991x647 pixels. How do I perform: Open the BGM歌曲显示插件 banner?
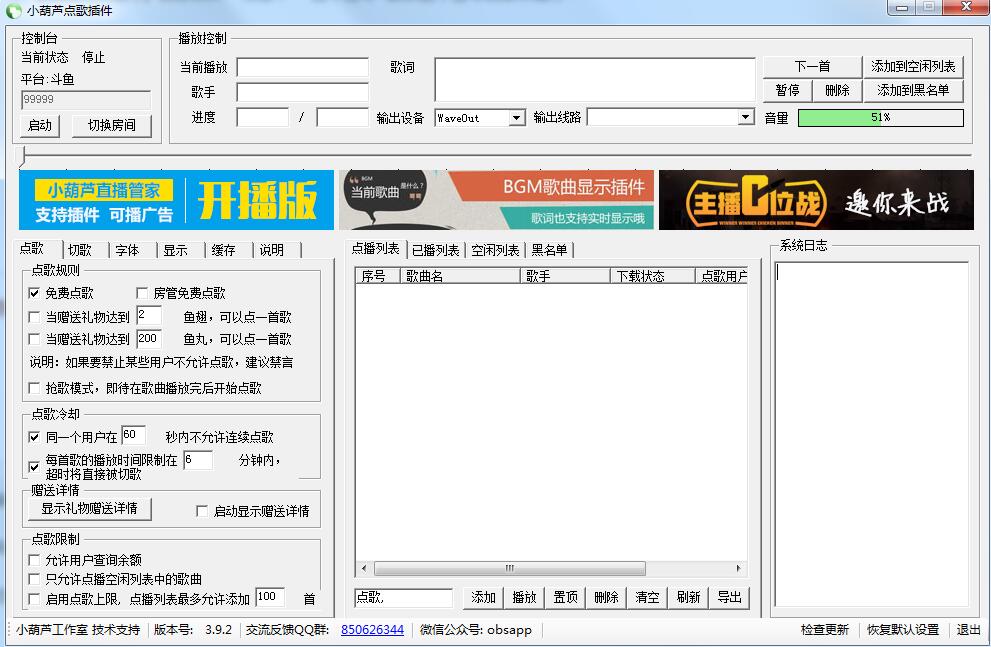click(x=496, y=200)
